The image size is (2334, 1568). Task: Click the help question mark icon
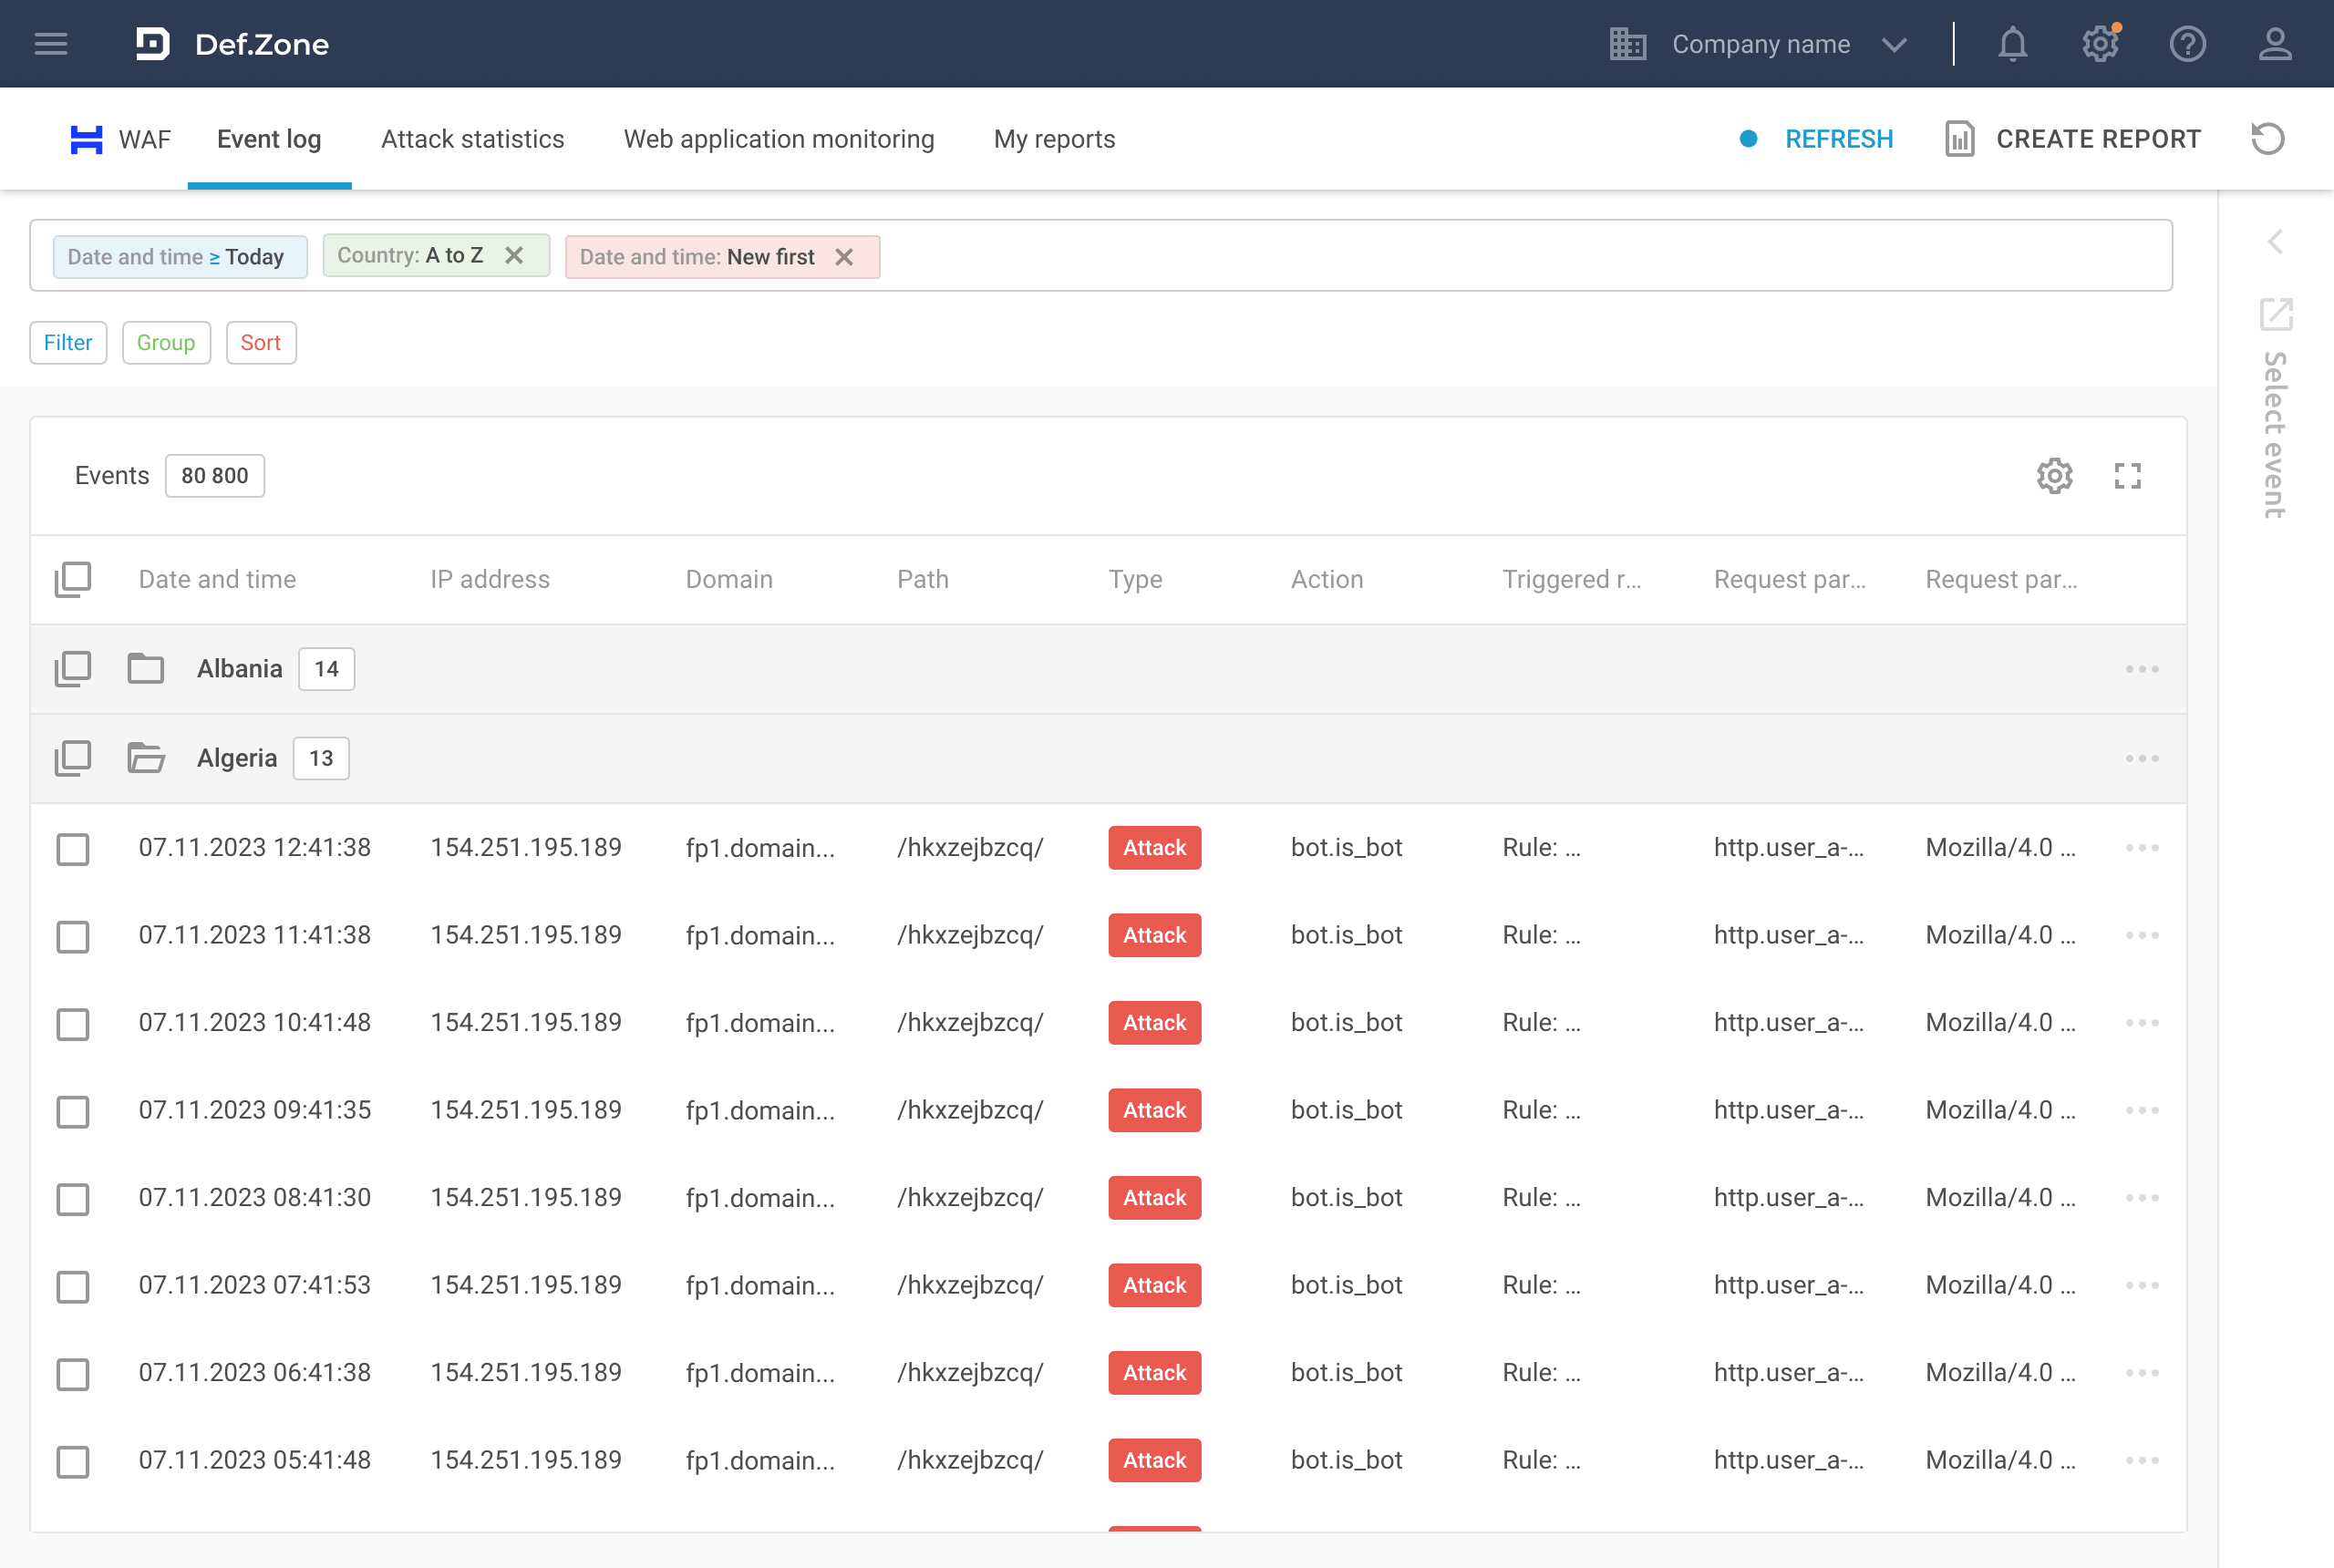point(2187,44)
